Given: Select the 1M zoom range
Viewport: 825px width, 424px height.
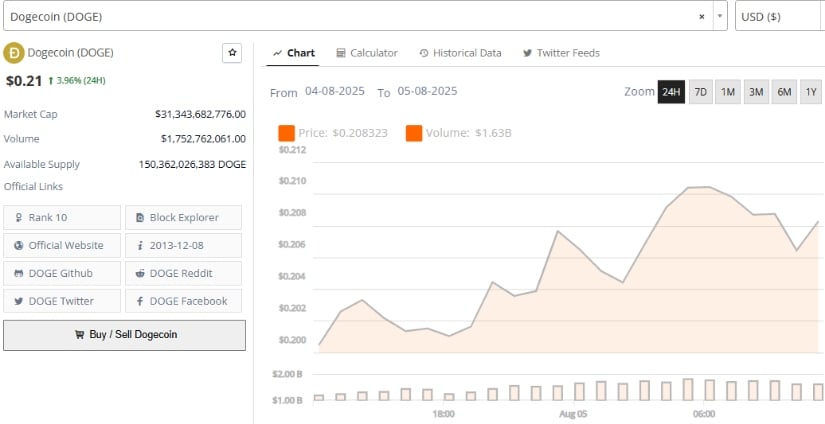Looking at the screenshot, I should pyautogui.click(x=728, y=92).
